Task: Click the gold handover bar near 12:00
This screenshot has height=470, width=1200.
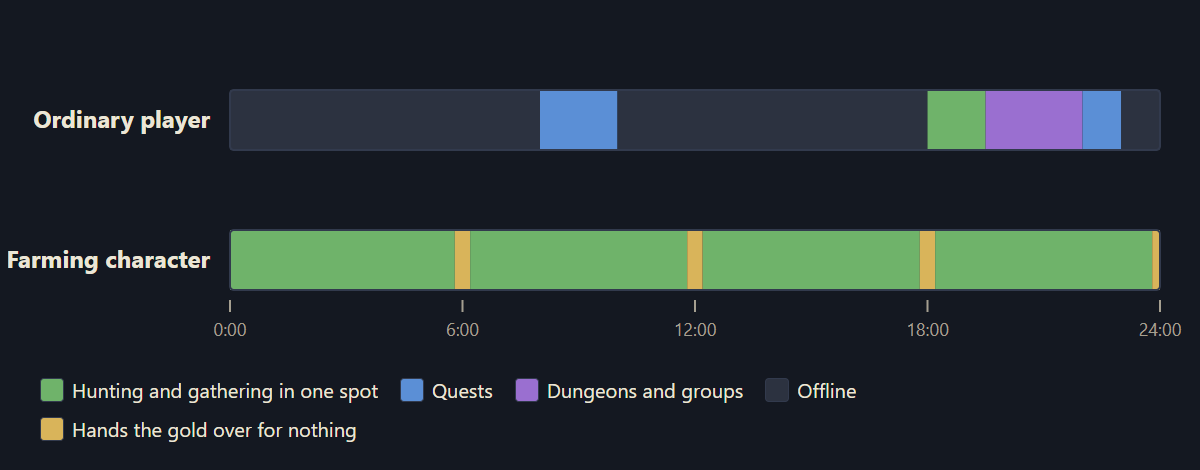Action: coord(695,260)
